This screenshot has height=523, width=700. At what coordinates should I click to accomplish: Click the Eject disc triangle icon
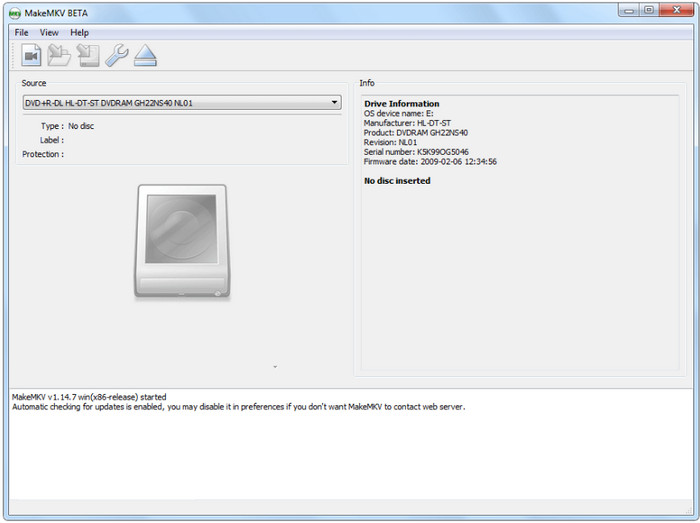146,56
